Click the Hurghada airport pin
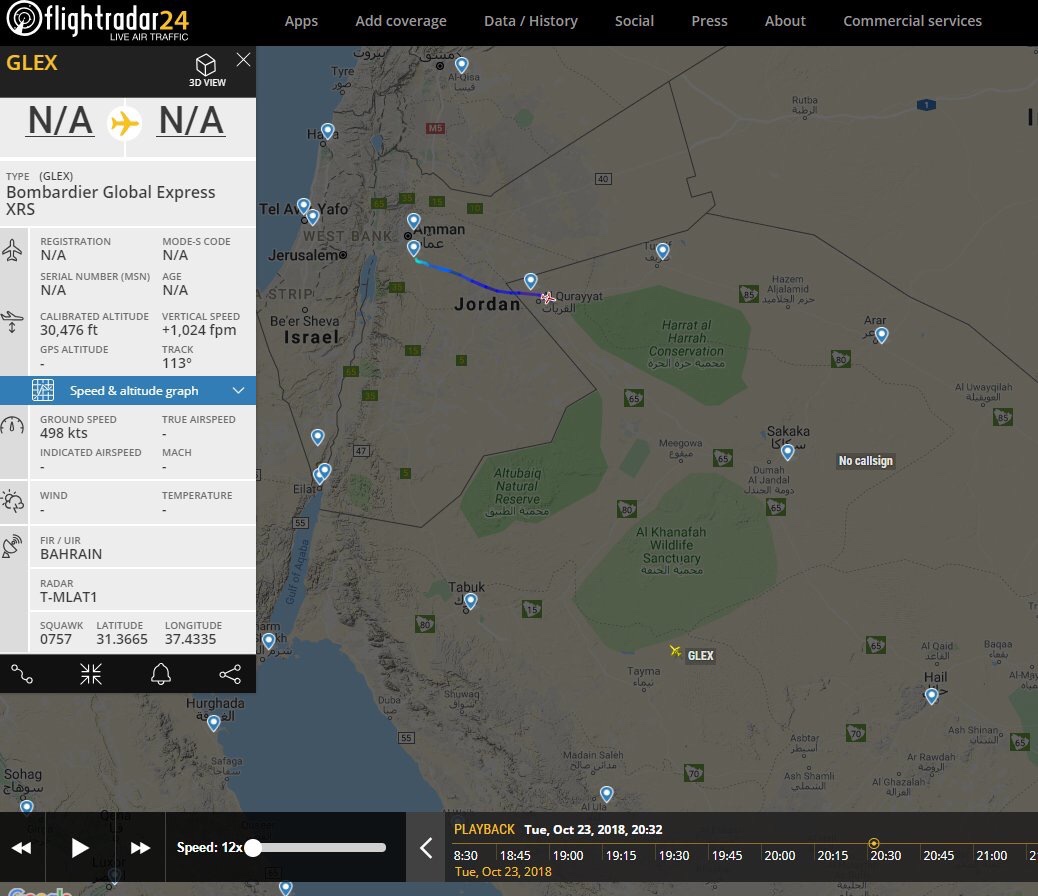Screen dimensions: 1038x896 pos(214,722)
